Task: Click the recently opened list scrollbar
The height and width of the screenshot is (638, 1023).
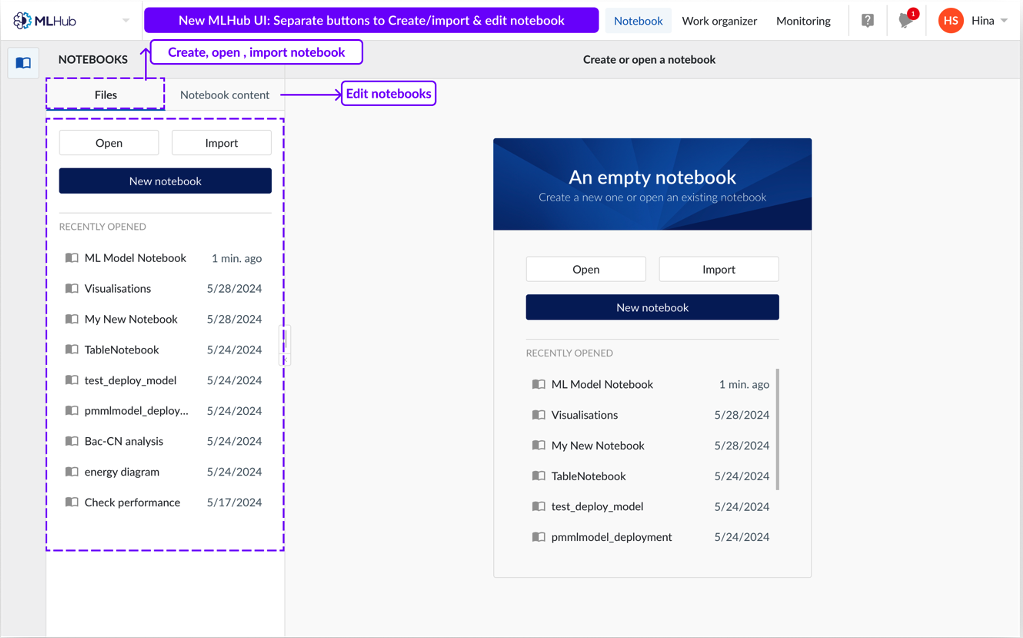Action: [777, 430]
